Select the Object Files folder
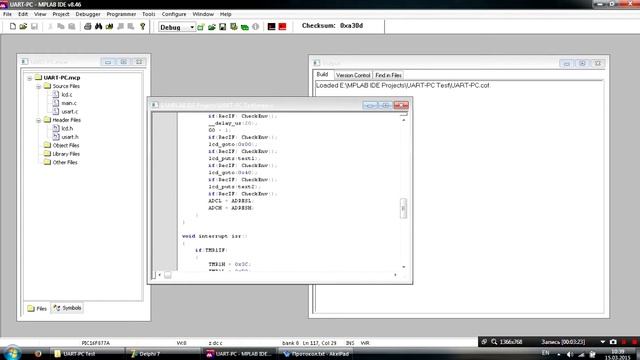 pyautogui.click(x=66, y=146)
